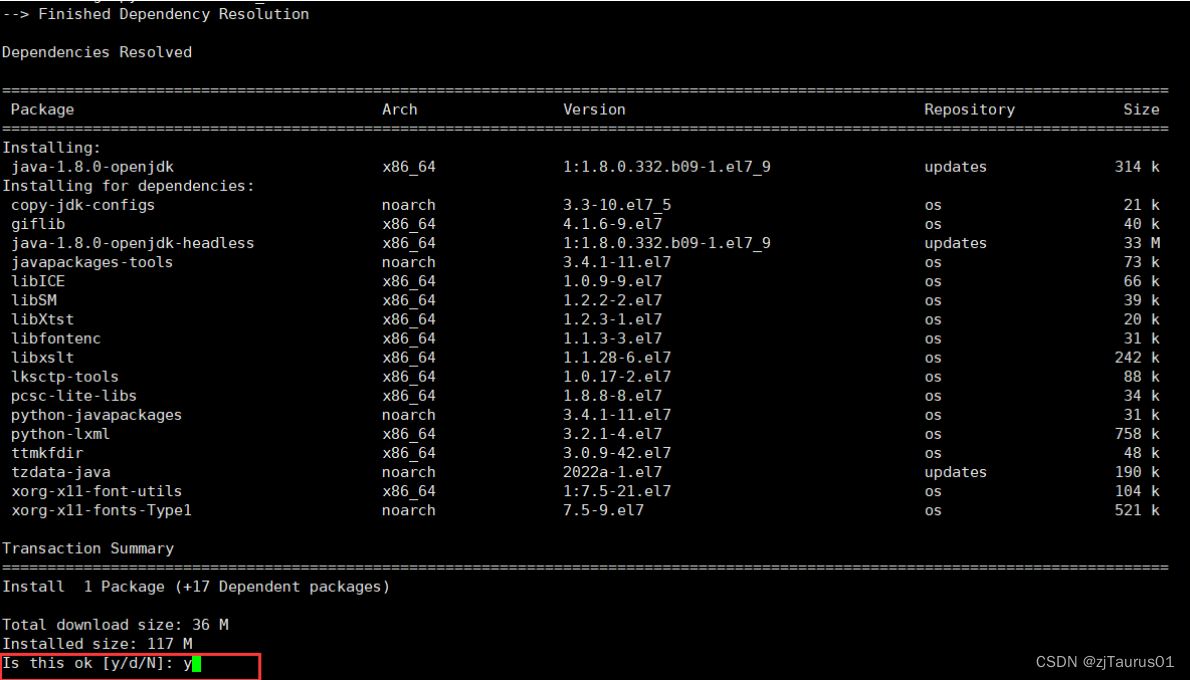The width and height of the screenshot is (1190, 680).
Task: Click the "Is this ok [y/d/N]" prompt text
Action: pos(88,663)
